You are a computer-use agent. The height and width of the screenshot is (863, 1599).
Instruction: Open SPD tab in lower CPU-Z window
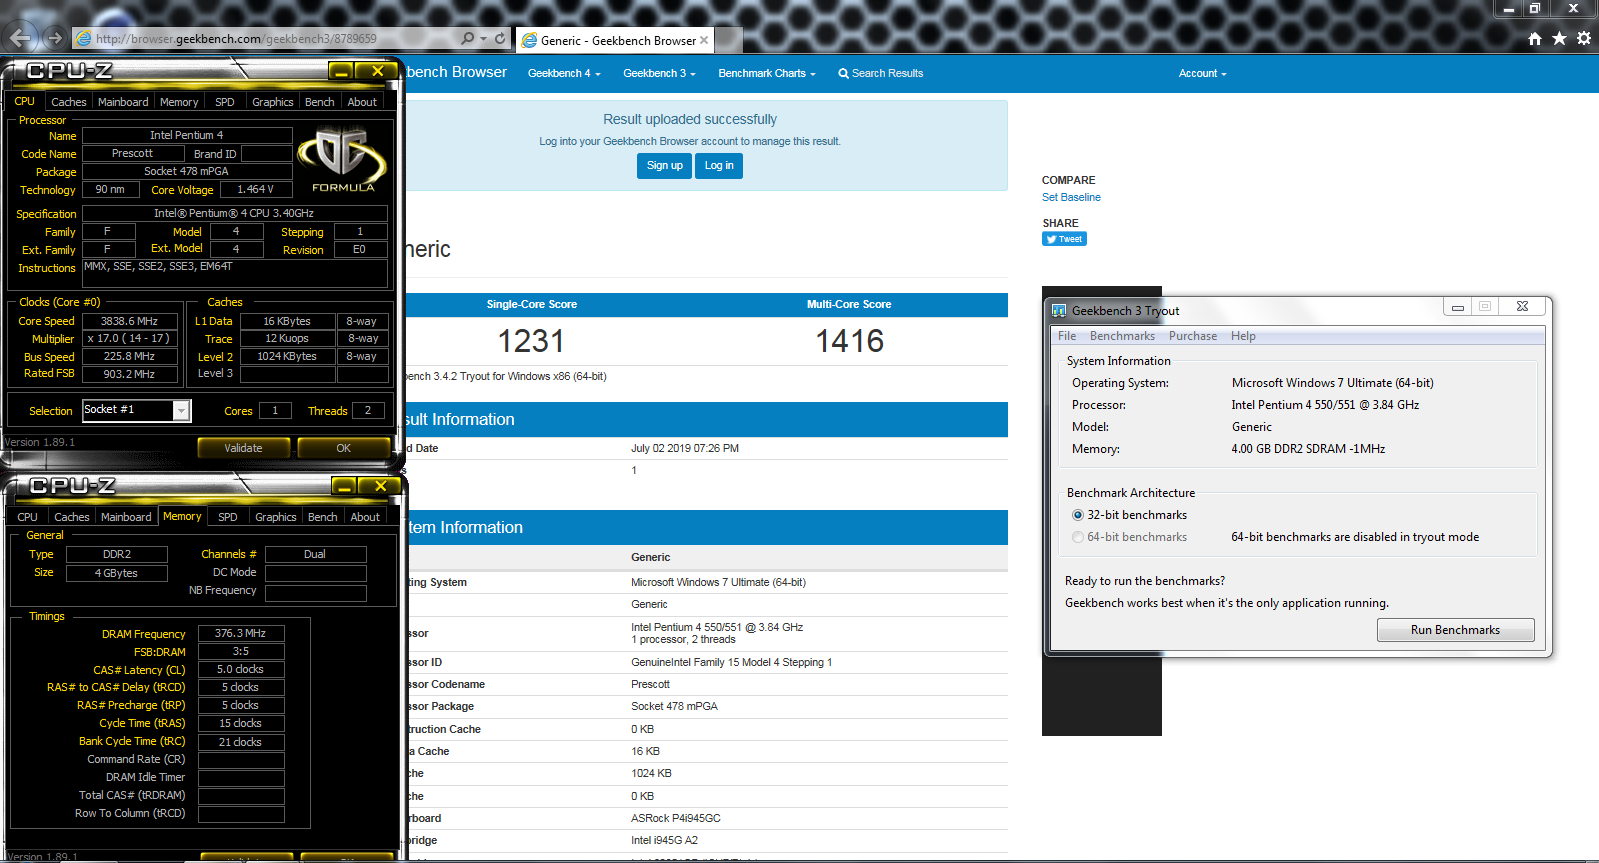(228, 517)
